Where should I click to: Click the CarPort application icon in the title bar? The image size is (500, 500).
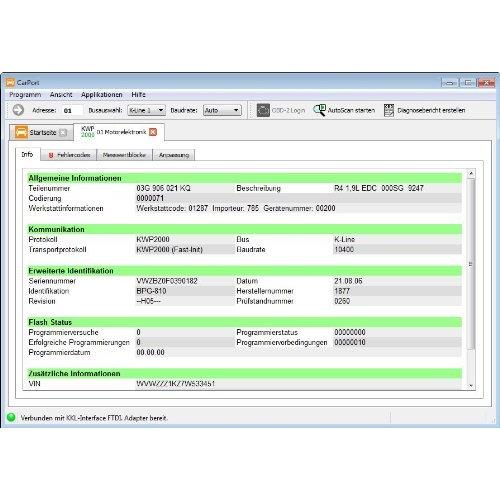point(11,82)
